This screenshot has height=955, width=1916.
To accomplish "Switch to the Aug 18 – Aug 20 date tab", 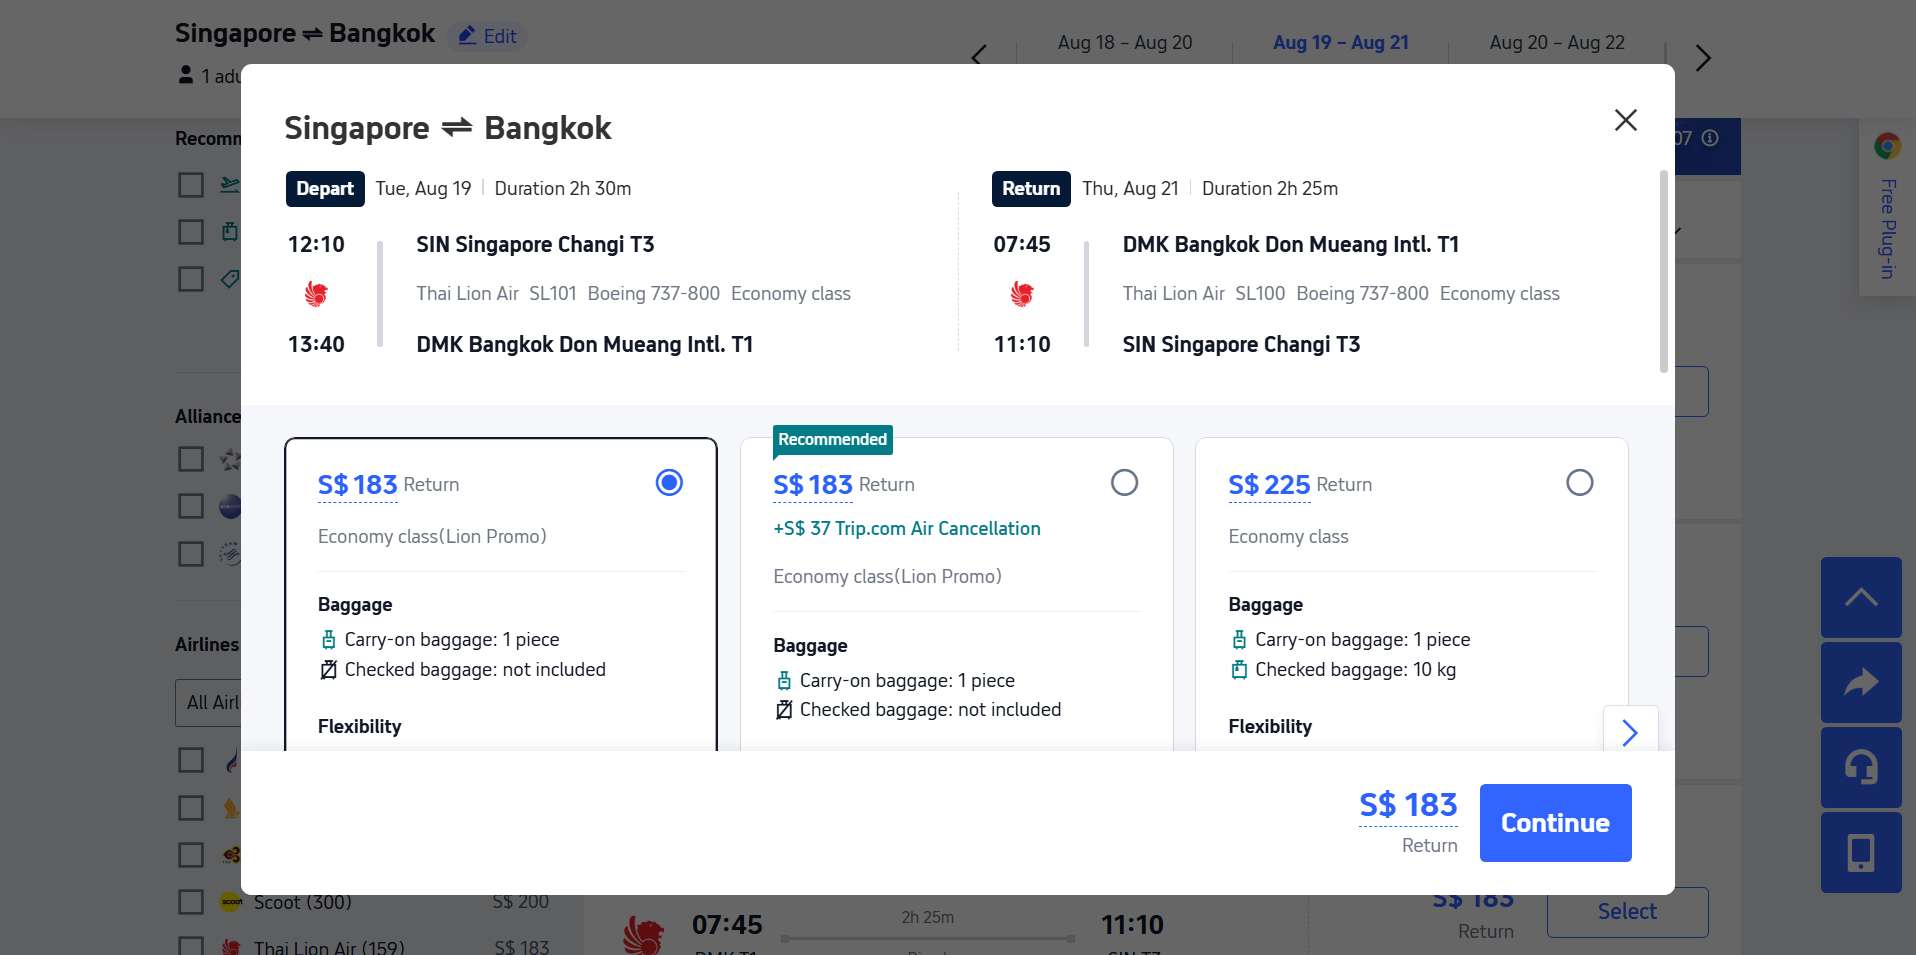I will pos(1123,42).
